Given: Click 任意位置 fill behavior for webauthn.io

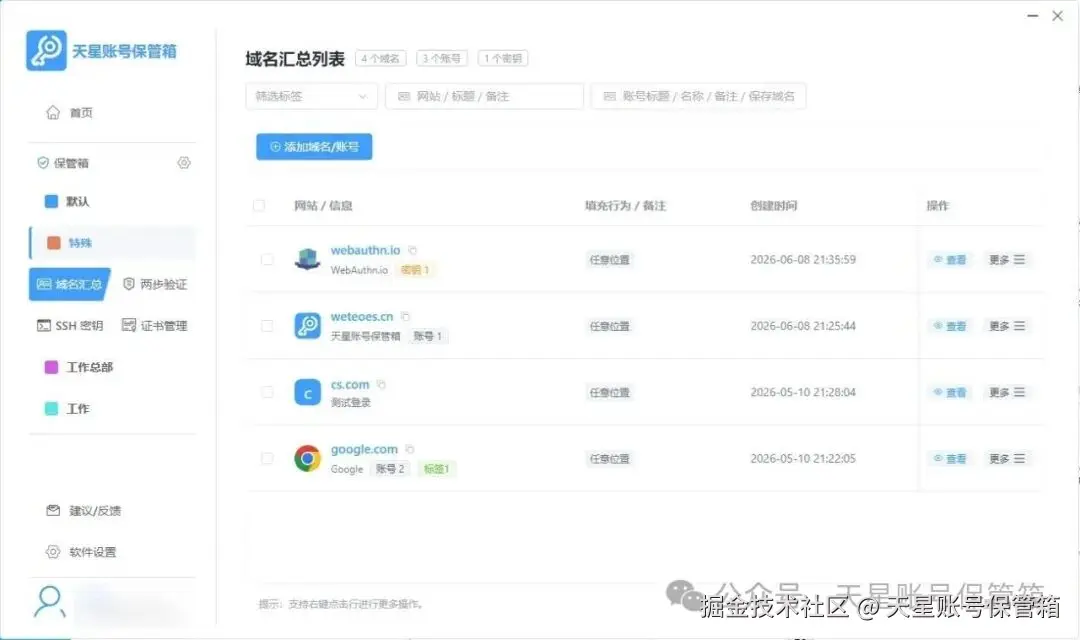Looking at the screenshot, I should (x=610, y=260).
